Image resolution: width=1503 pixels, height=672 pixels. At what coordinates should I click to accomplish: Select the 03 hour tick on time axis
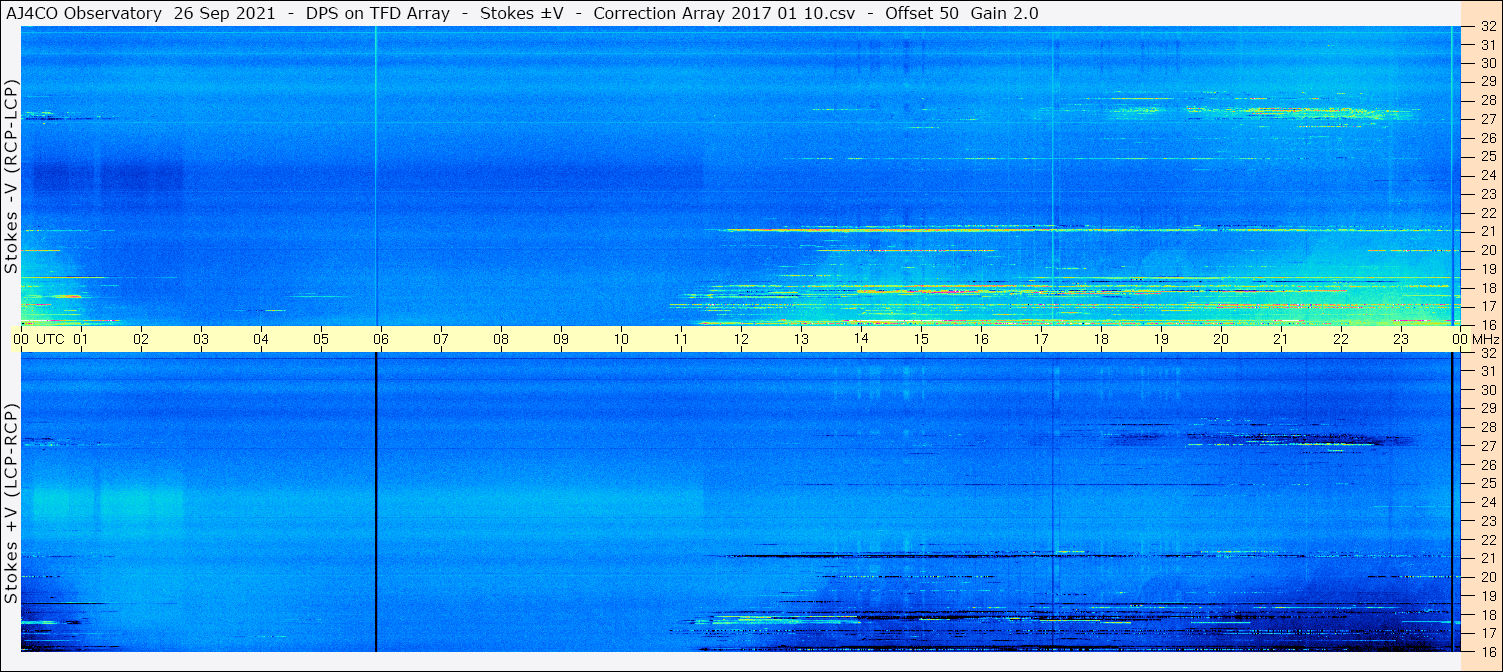[x=201, y=339]
